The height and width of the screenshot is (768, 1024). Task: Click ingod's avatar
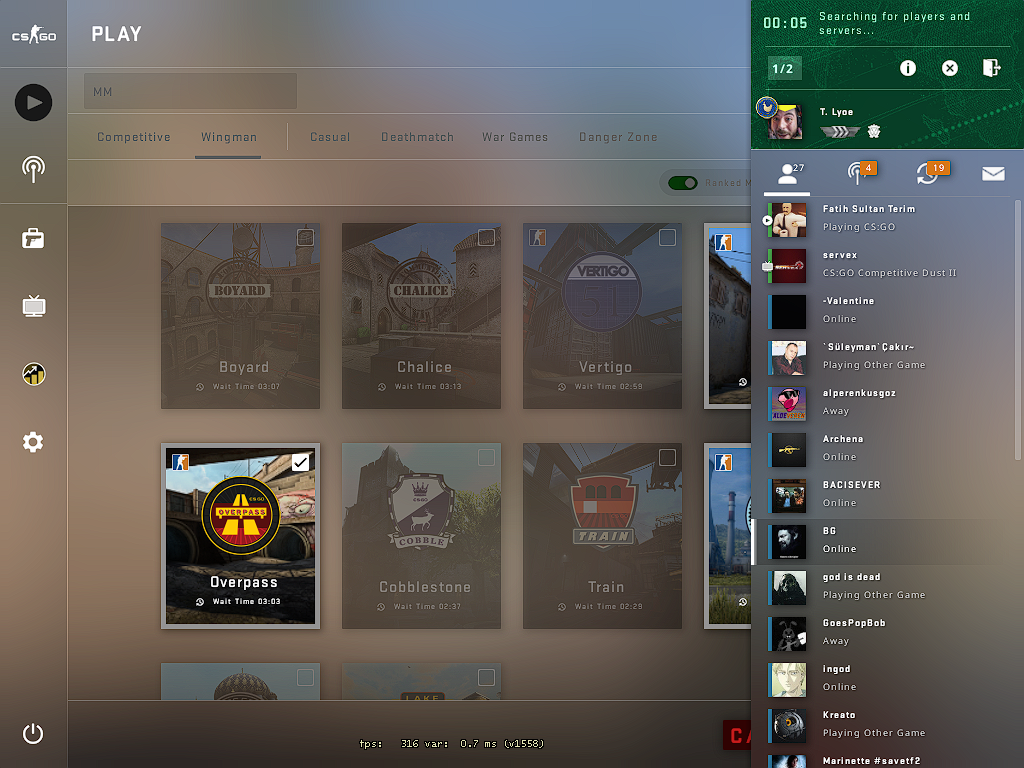788,680
